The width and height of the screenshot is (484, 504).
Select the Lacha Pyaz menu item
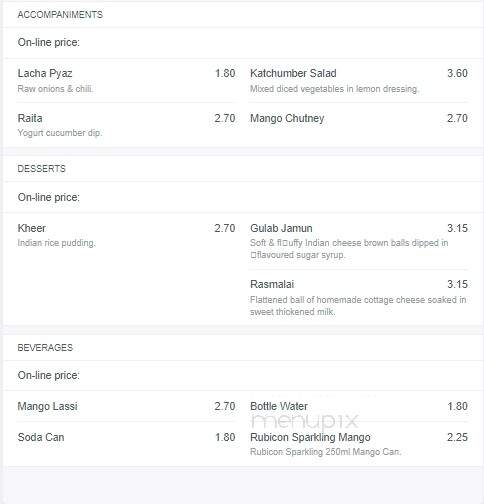click(126, 81)
